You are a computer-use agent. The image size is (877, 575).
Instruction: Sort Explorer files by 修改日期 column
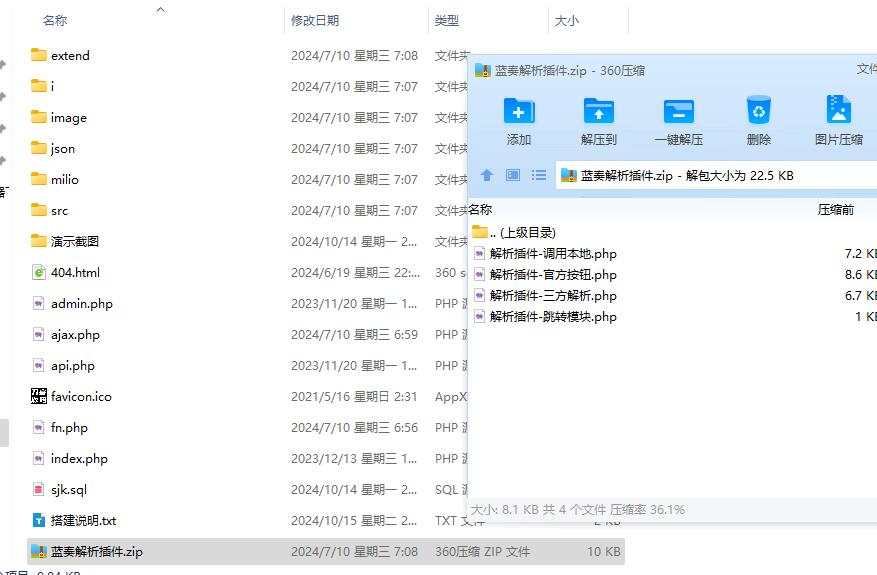click(315, 21)
